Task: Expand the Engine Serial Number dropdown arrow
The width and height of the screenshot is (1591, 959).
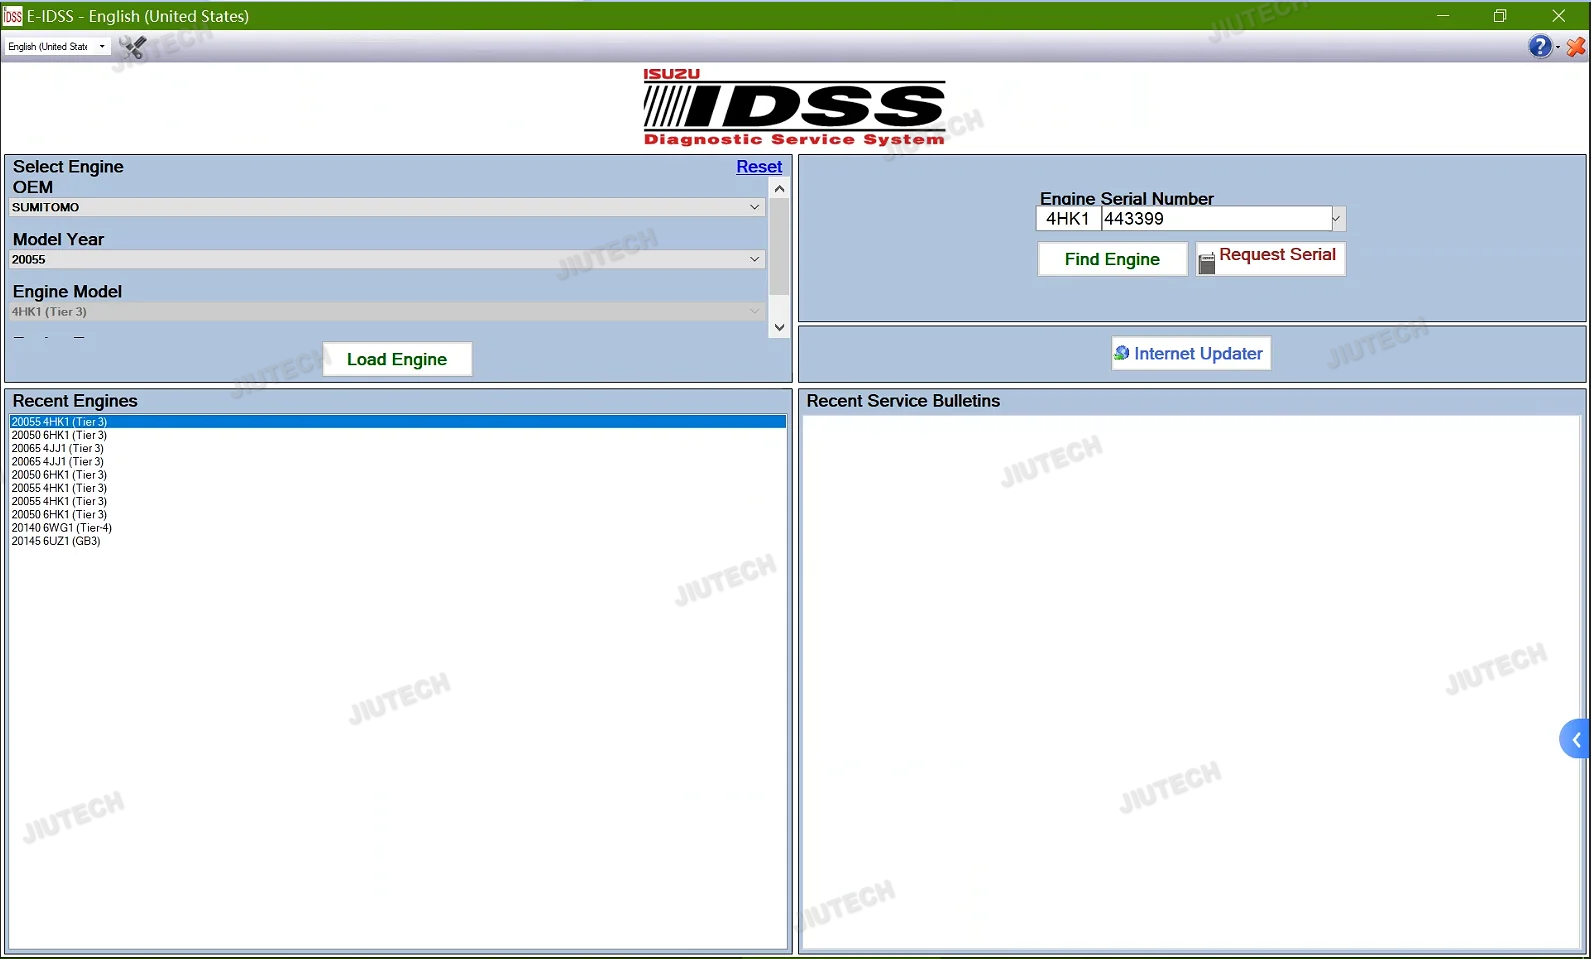Action: point(1336,219)
